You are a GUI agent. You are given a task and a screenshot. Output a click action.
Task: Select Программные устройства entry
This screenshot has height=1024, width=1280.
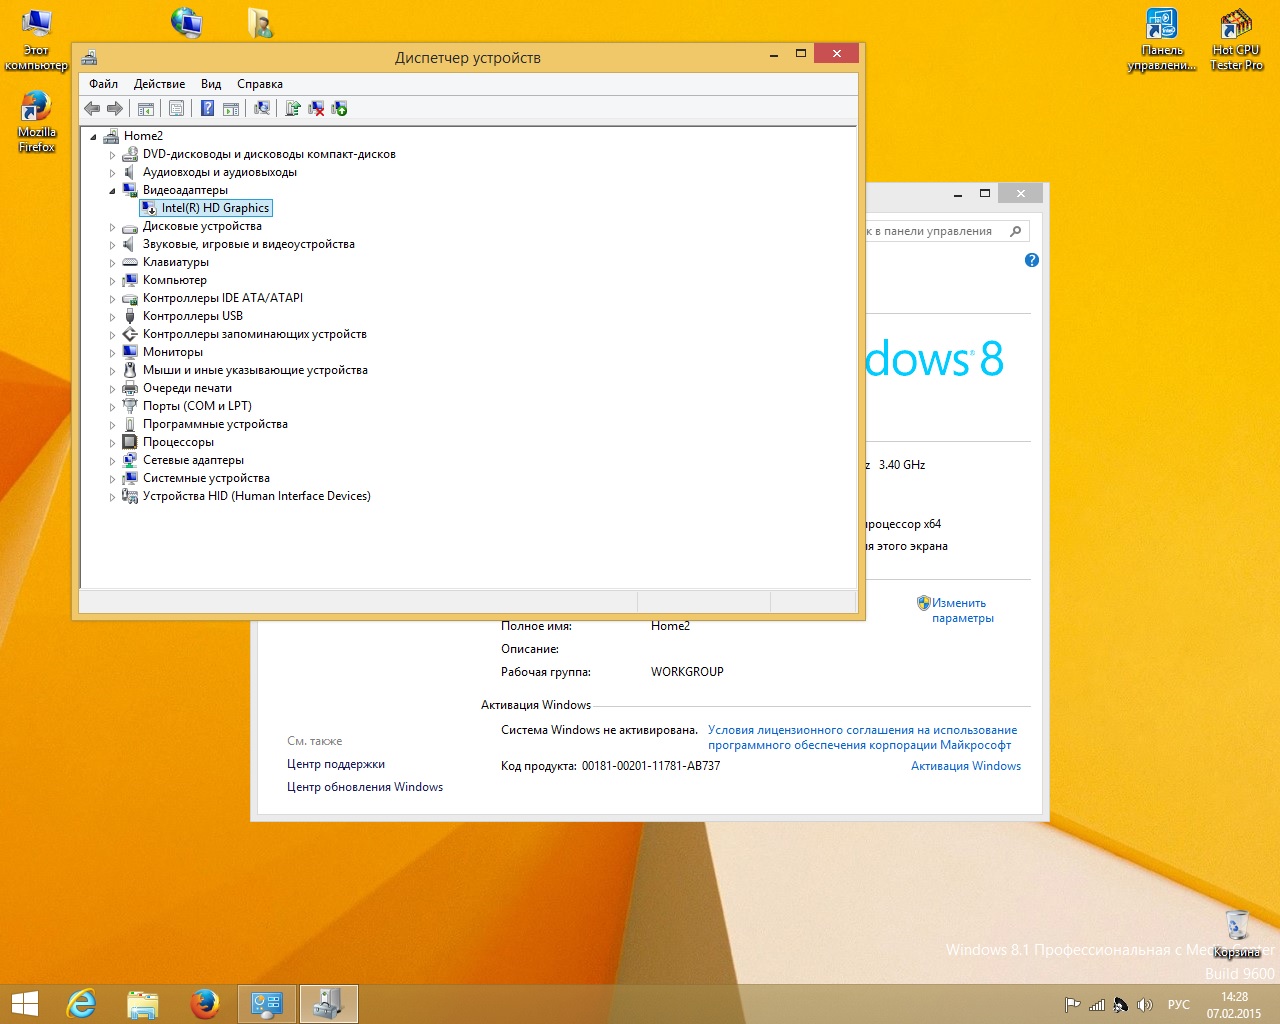[215, 424]
